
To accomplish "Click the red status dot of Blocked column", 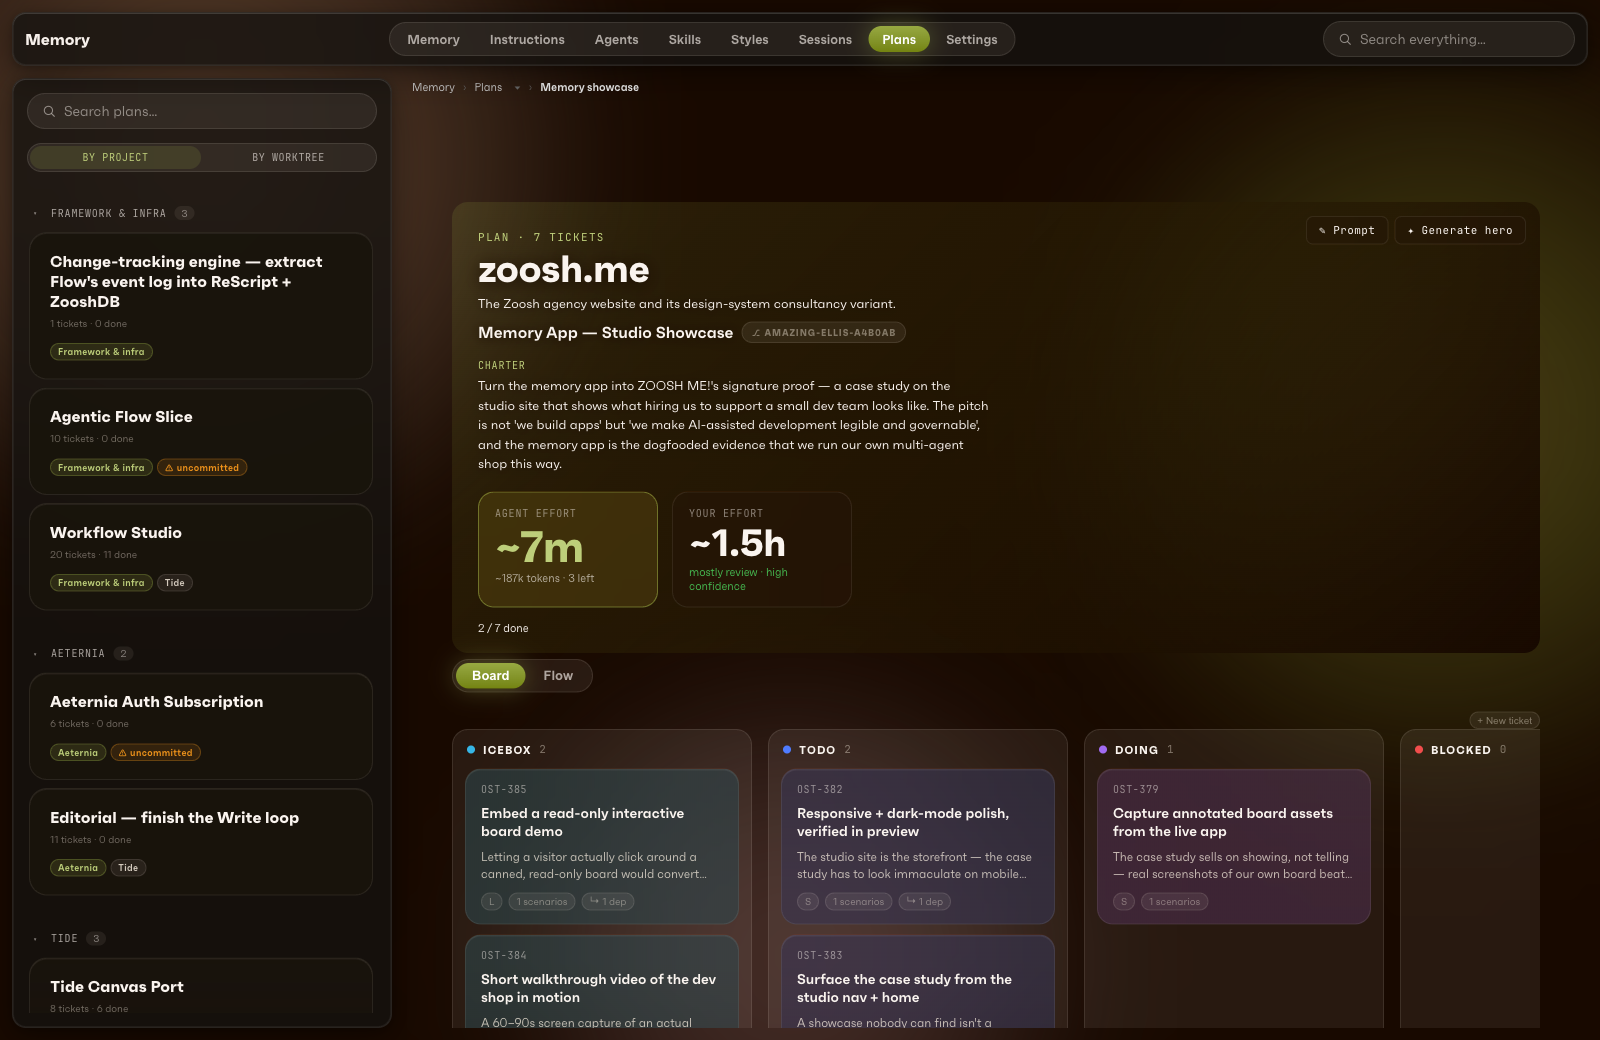I will tap(1419, 750).
